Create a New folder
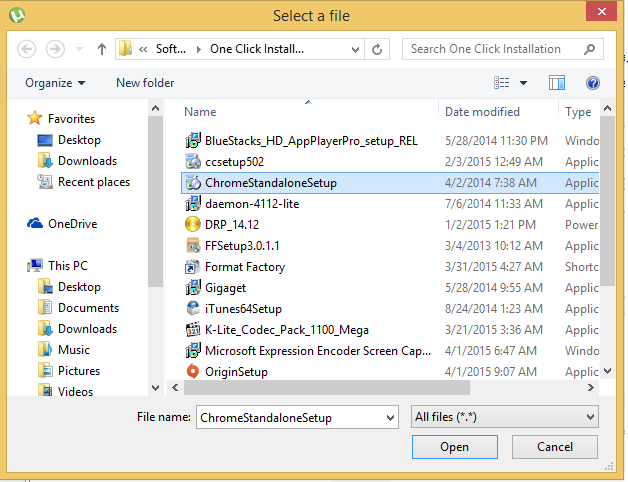Screen dimensions: 628x482 coord(145,83)
